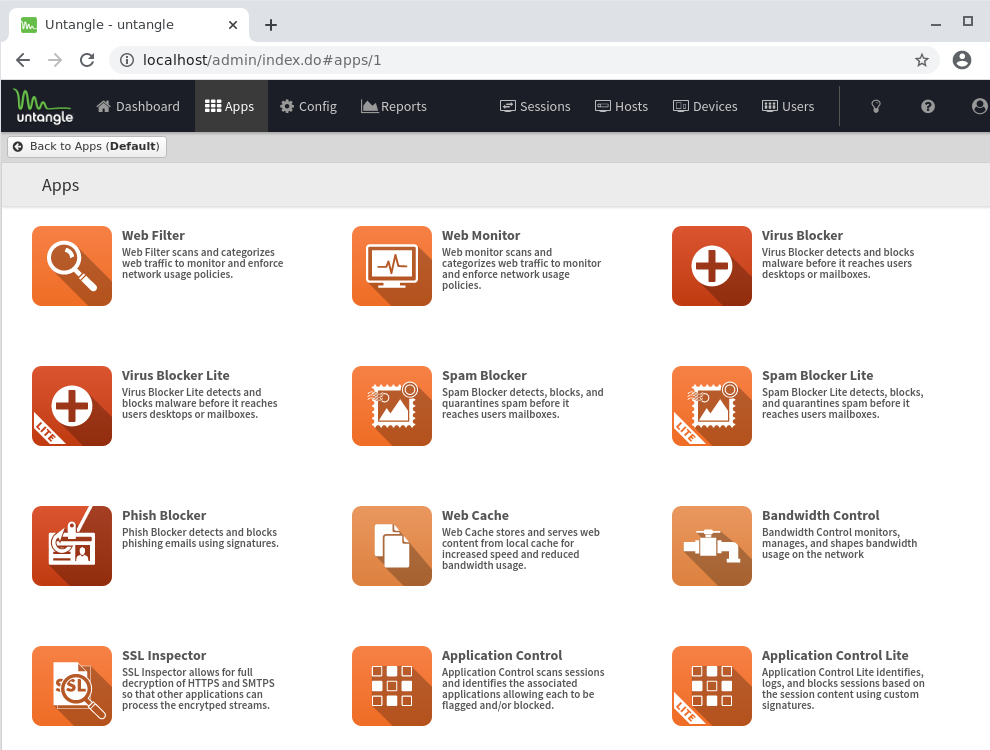Bookmark this page with the star icon
The width and height of the screenshot is (990, 750).
(922, 60)
